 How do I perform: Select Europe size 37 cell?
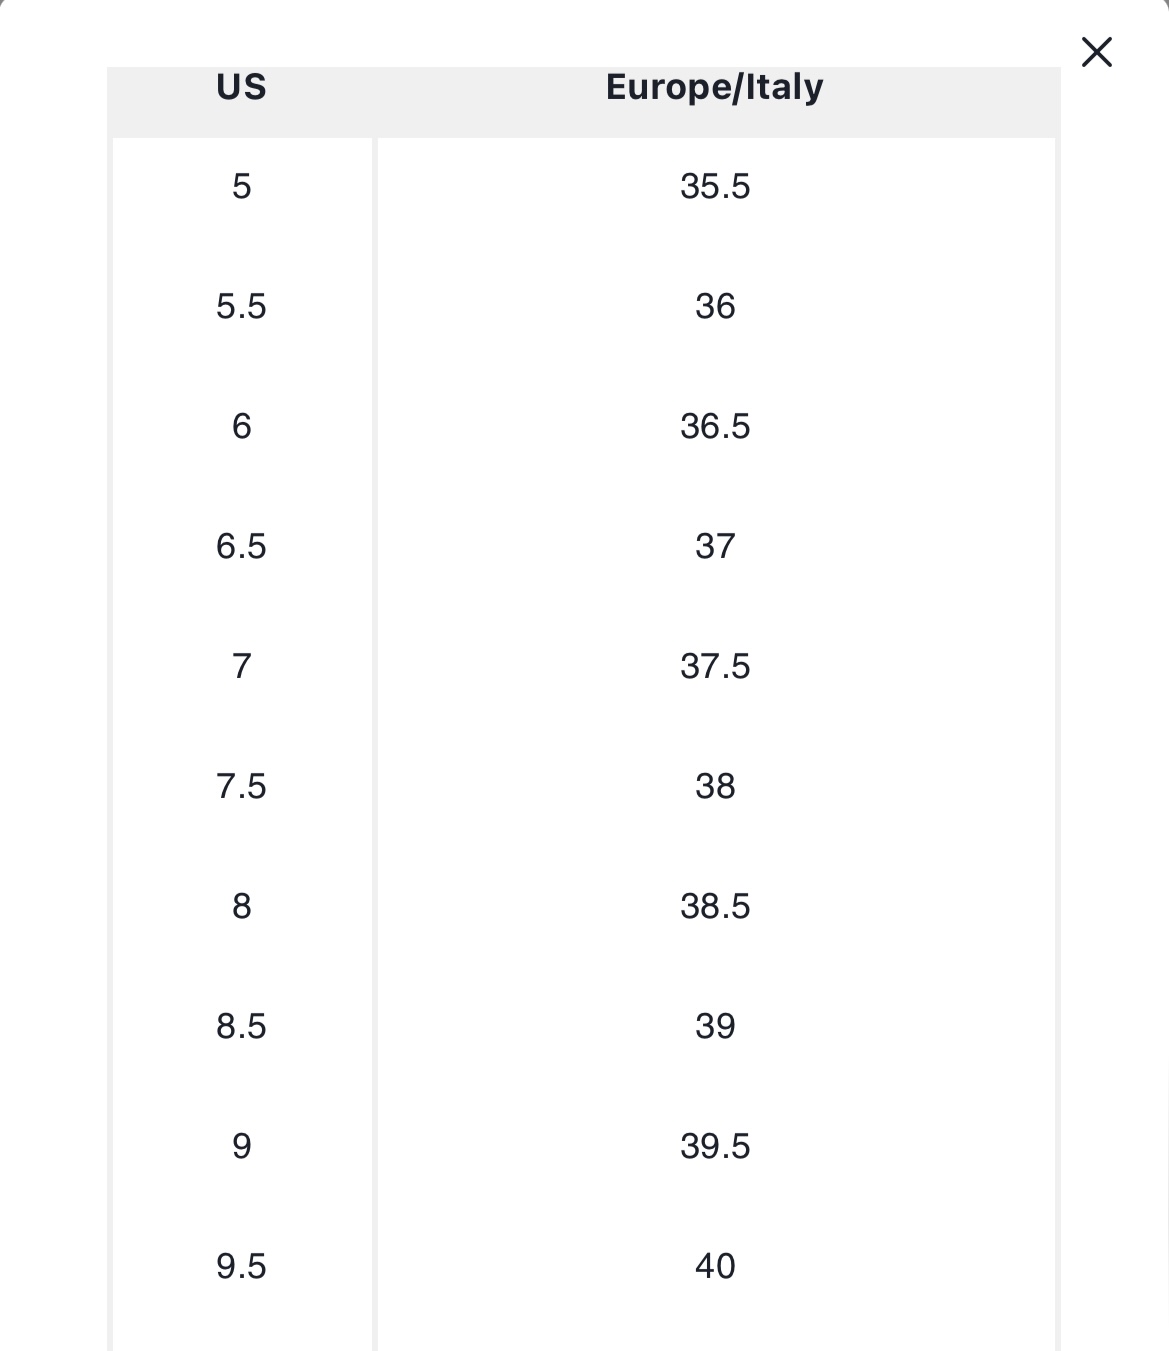(716, 546)
